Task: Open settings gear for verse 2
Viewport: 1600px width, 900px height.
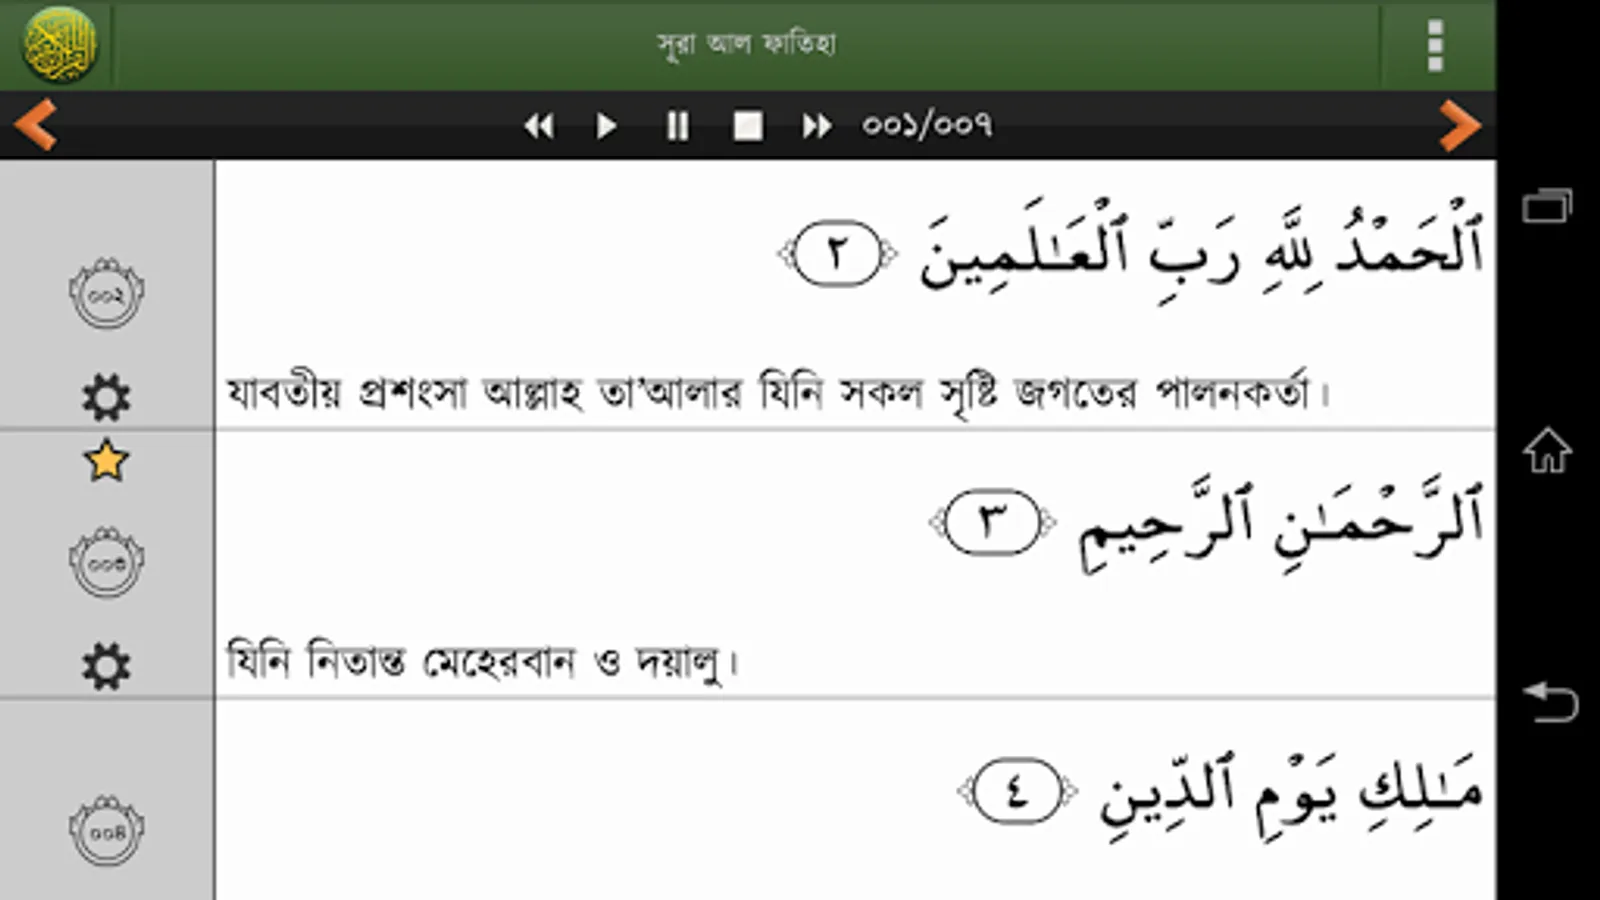Action: pos(106,398)
